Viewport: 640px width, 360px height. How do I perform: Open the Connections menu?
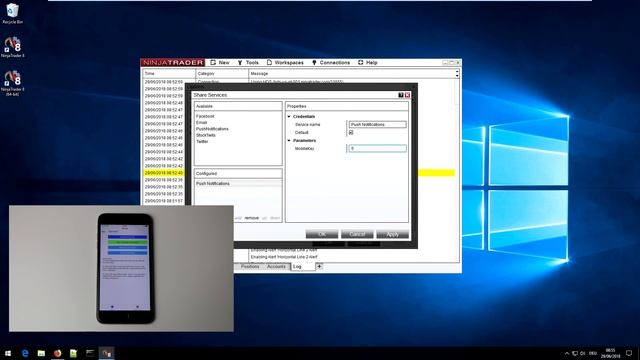[331, 62]
